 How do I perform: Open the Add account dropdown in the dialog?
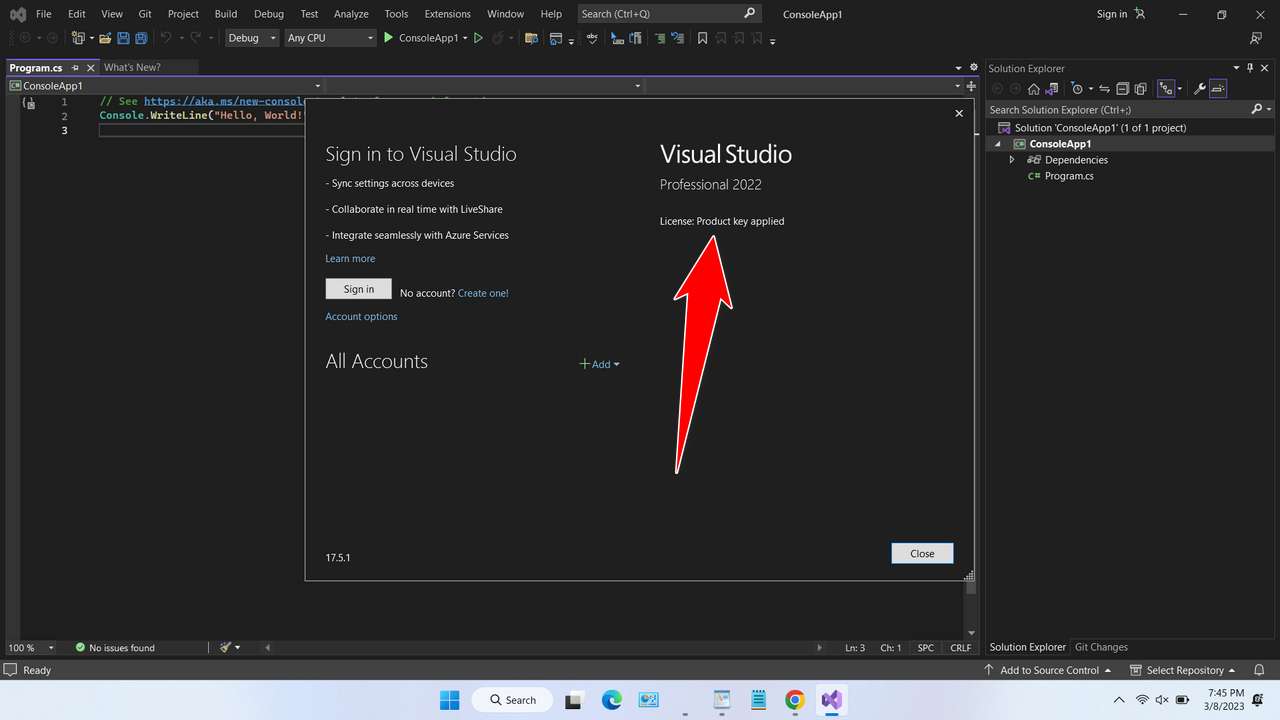(x=599, y=364)
